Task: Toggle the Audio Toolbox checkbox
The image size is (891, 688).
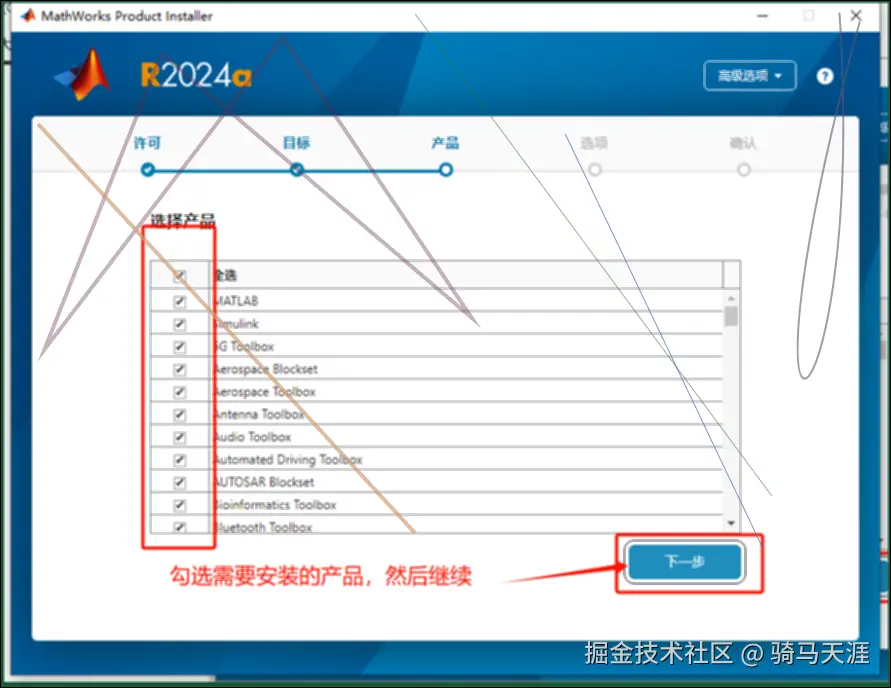Action: (180, 437)
